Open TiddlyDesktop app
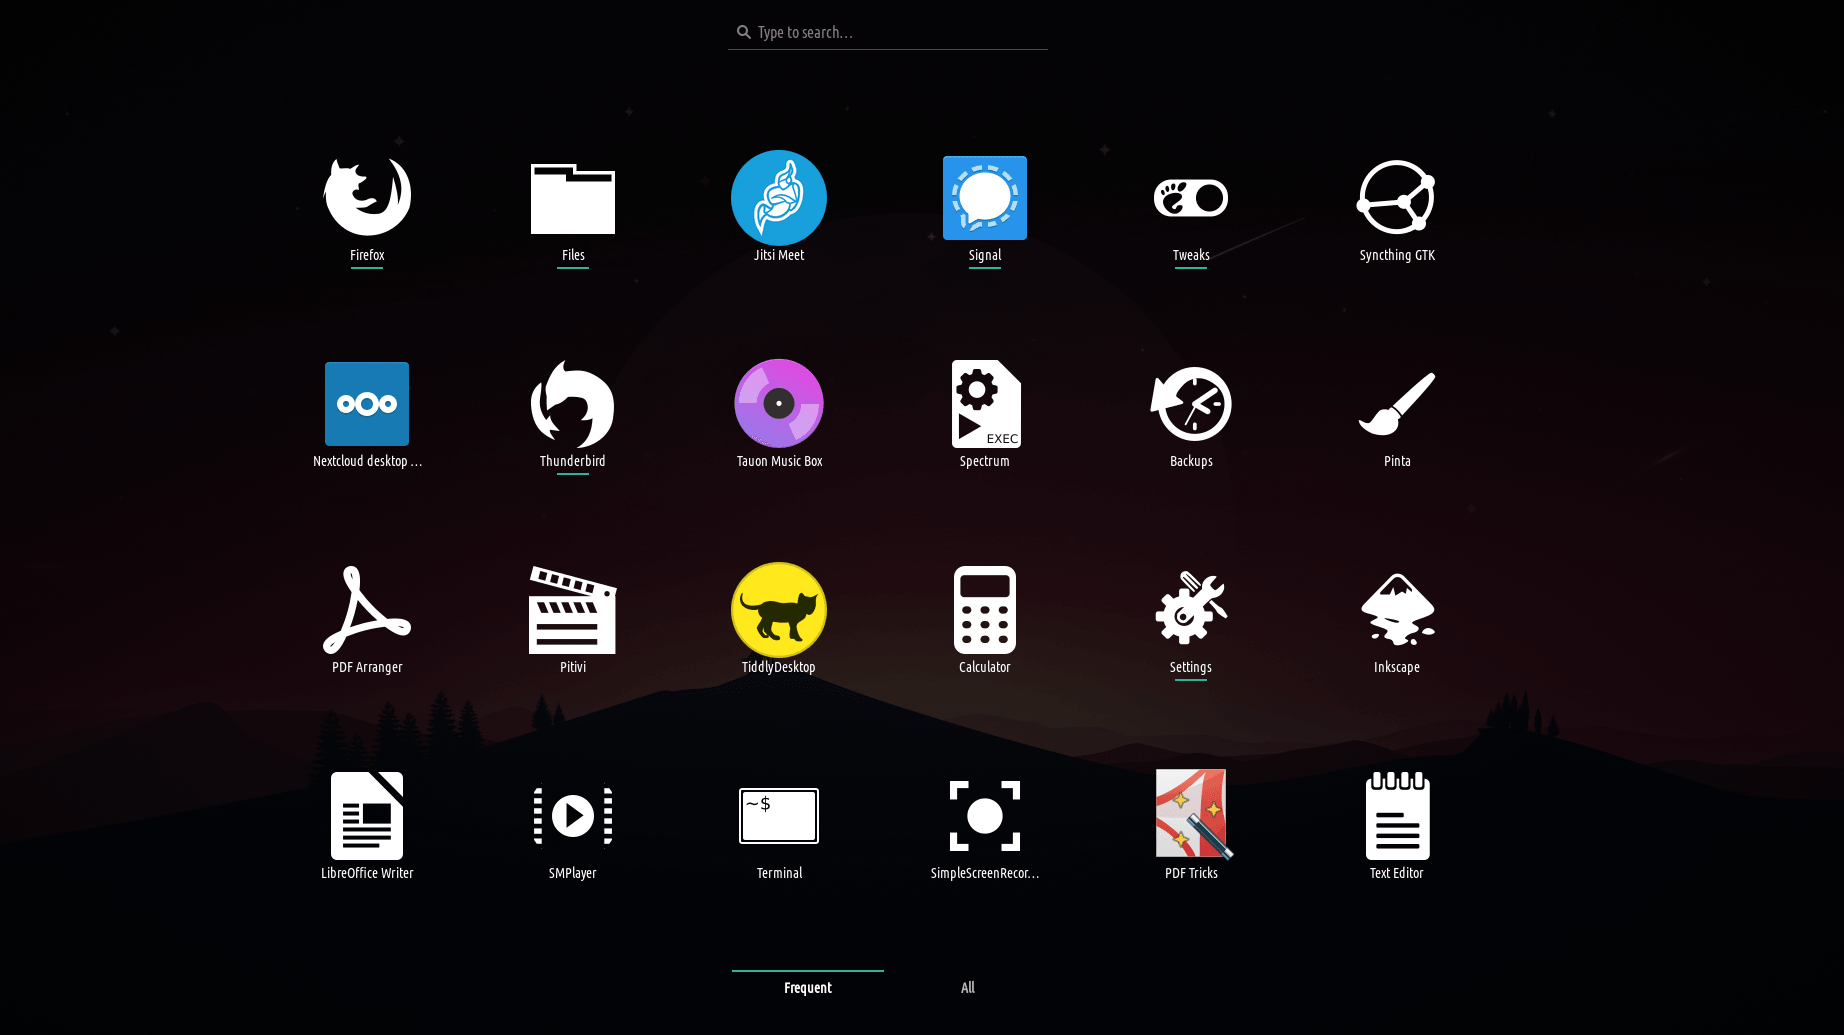Screen dimensions: 1844x1035 778,610
